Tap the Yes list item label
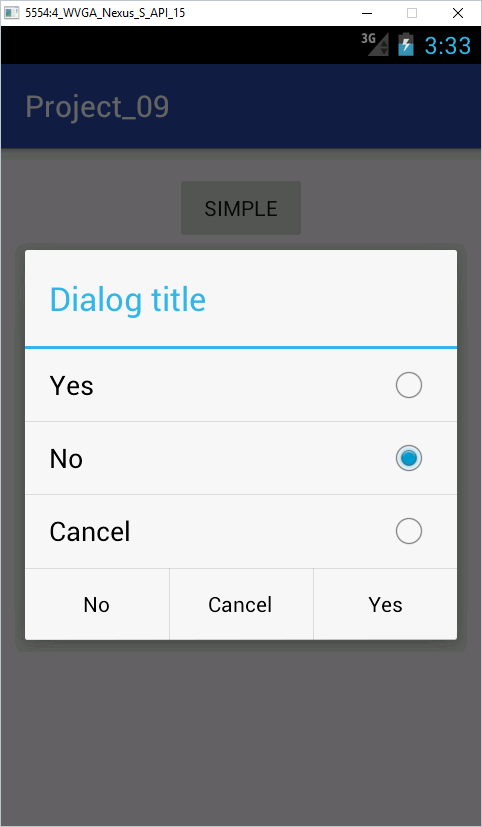Image resolution: width=482 pixels, height=827 pixels. pos(72,386)
